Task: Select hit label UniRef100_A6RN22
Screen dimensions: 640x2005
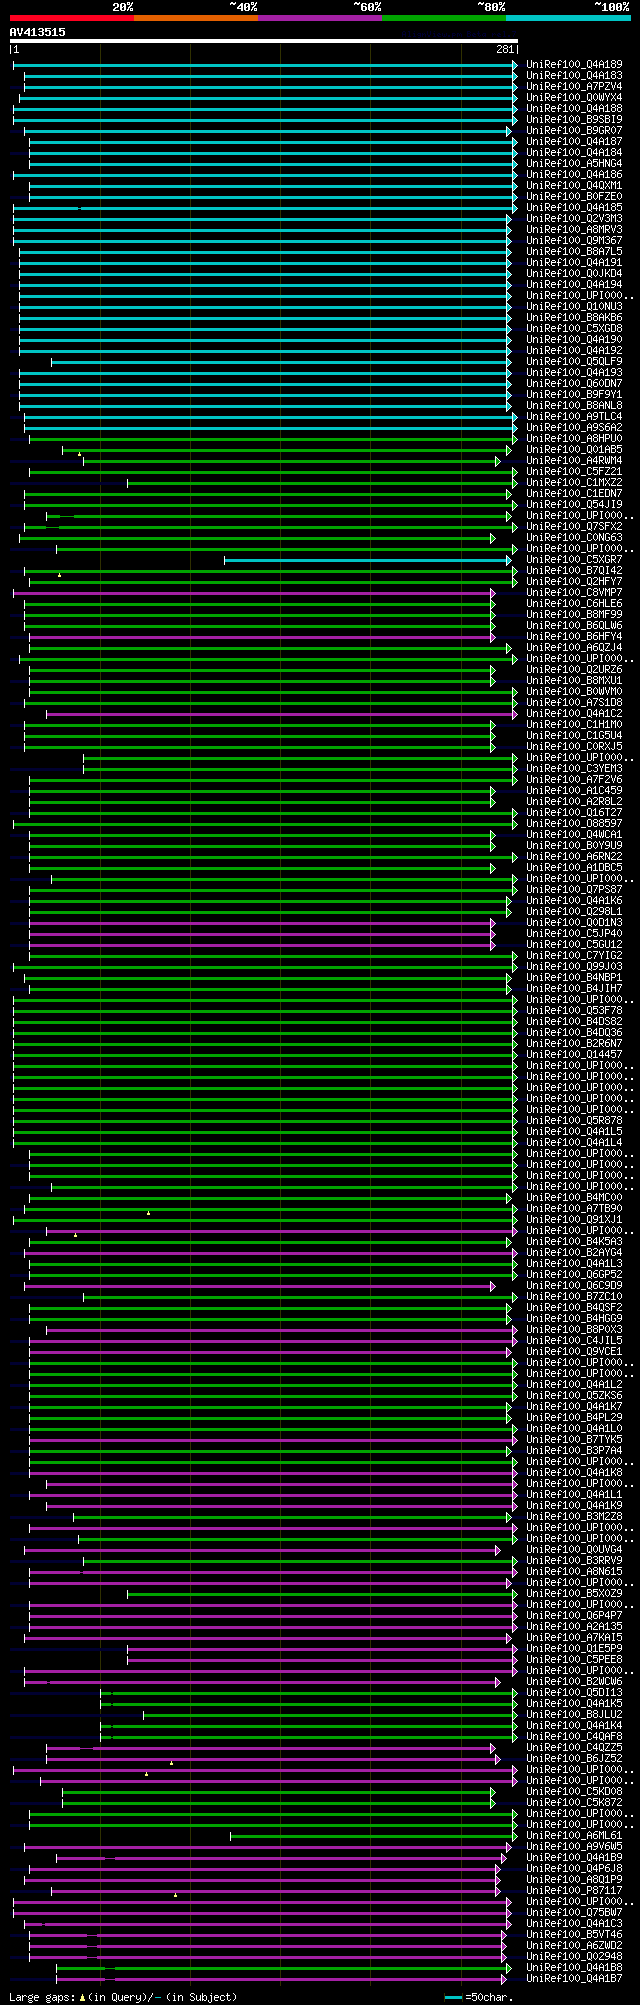Action: (574, 857)
